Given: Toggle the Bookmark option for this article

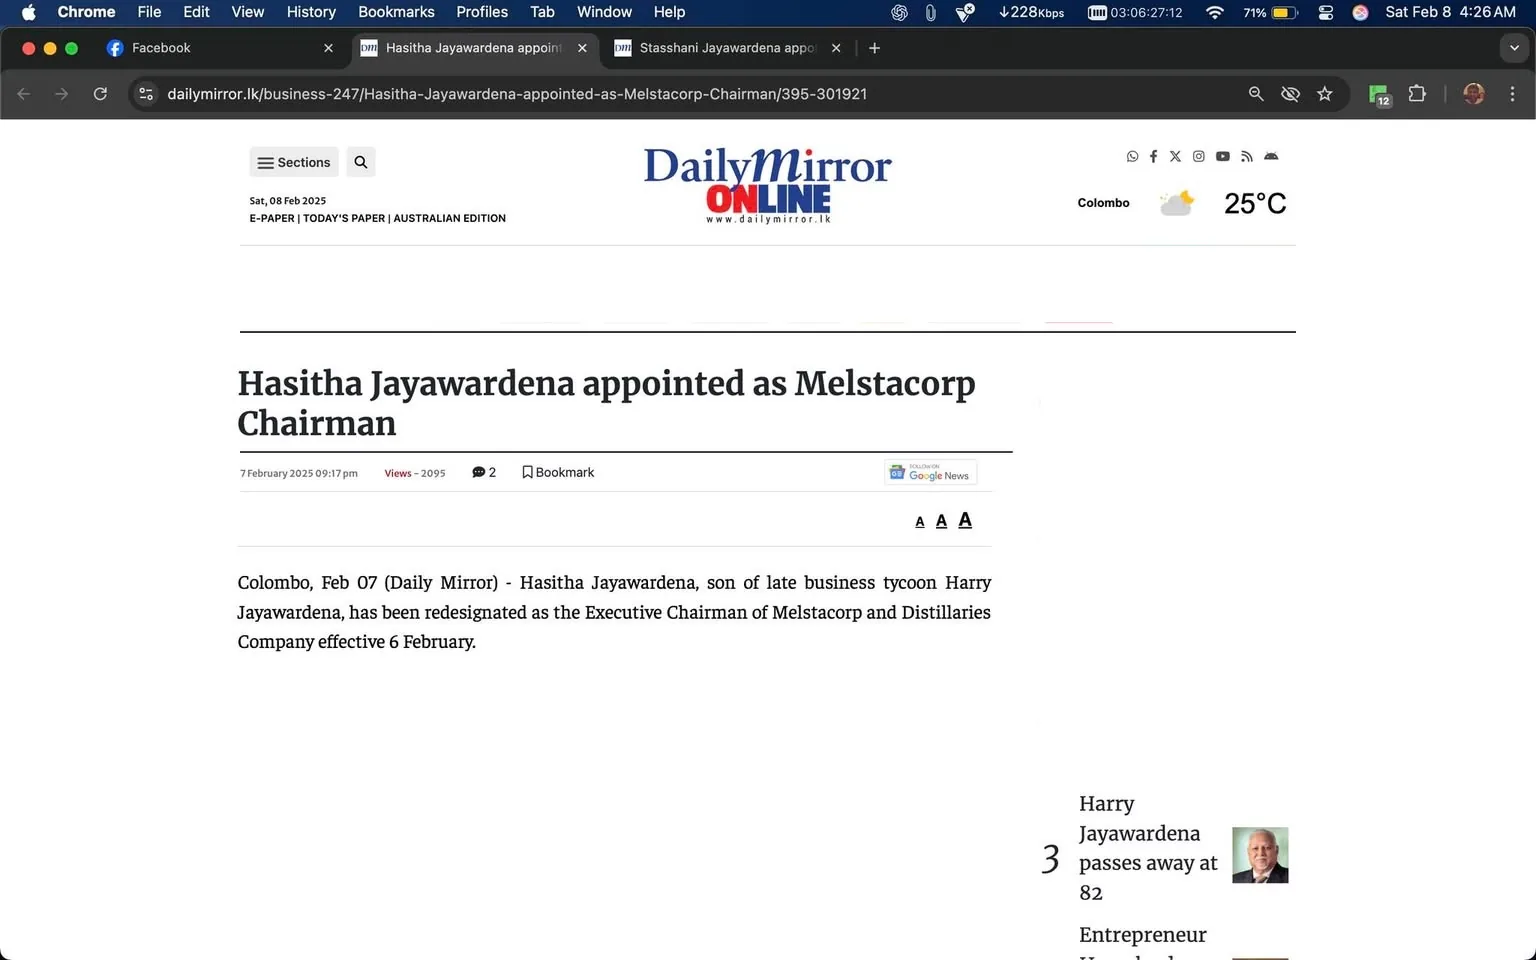Looking at the screenshot, I should [558, 472].
